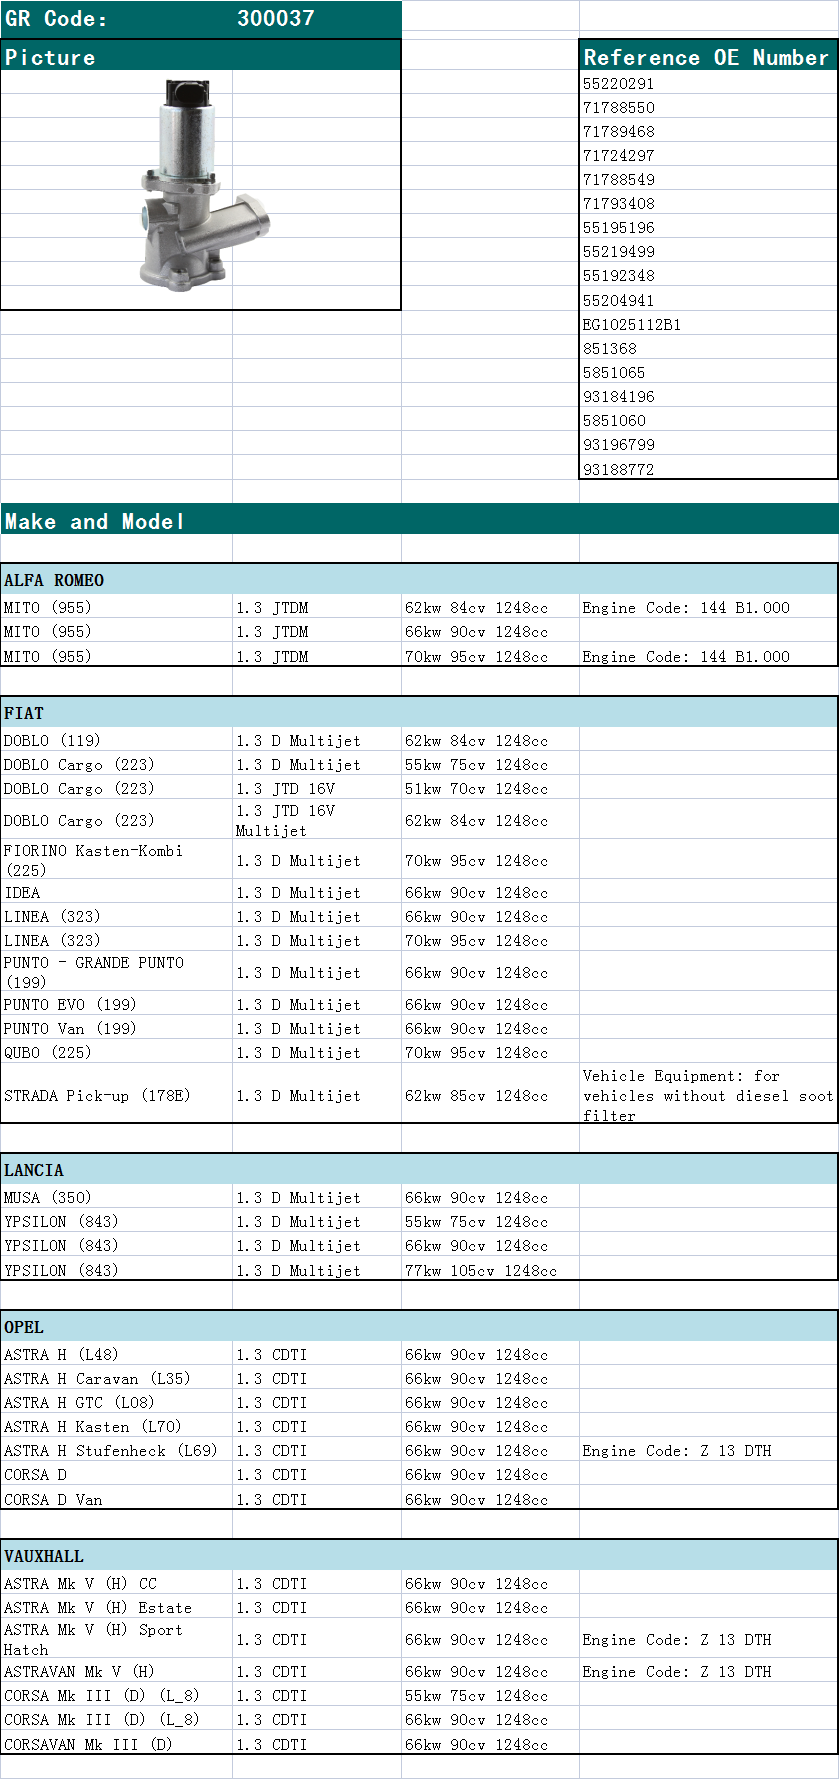Click the 'Make and Model' section header
The width and height of the screenshot is (839, 1779).
419,520
